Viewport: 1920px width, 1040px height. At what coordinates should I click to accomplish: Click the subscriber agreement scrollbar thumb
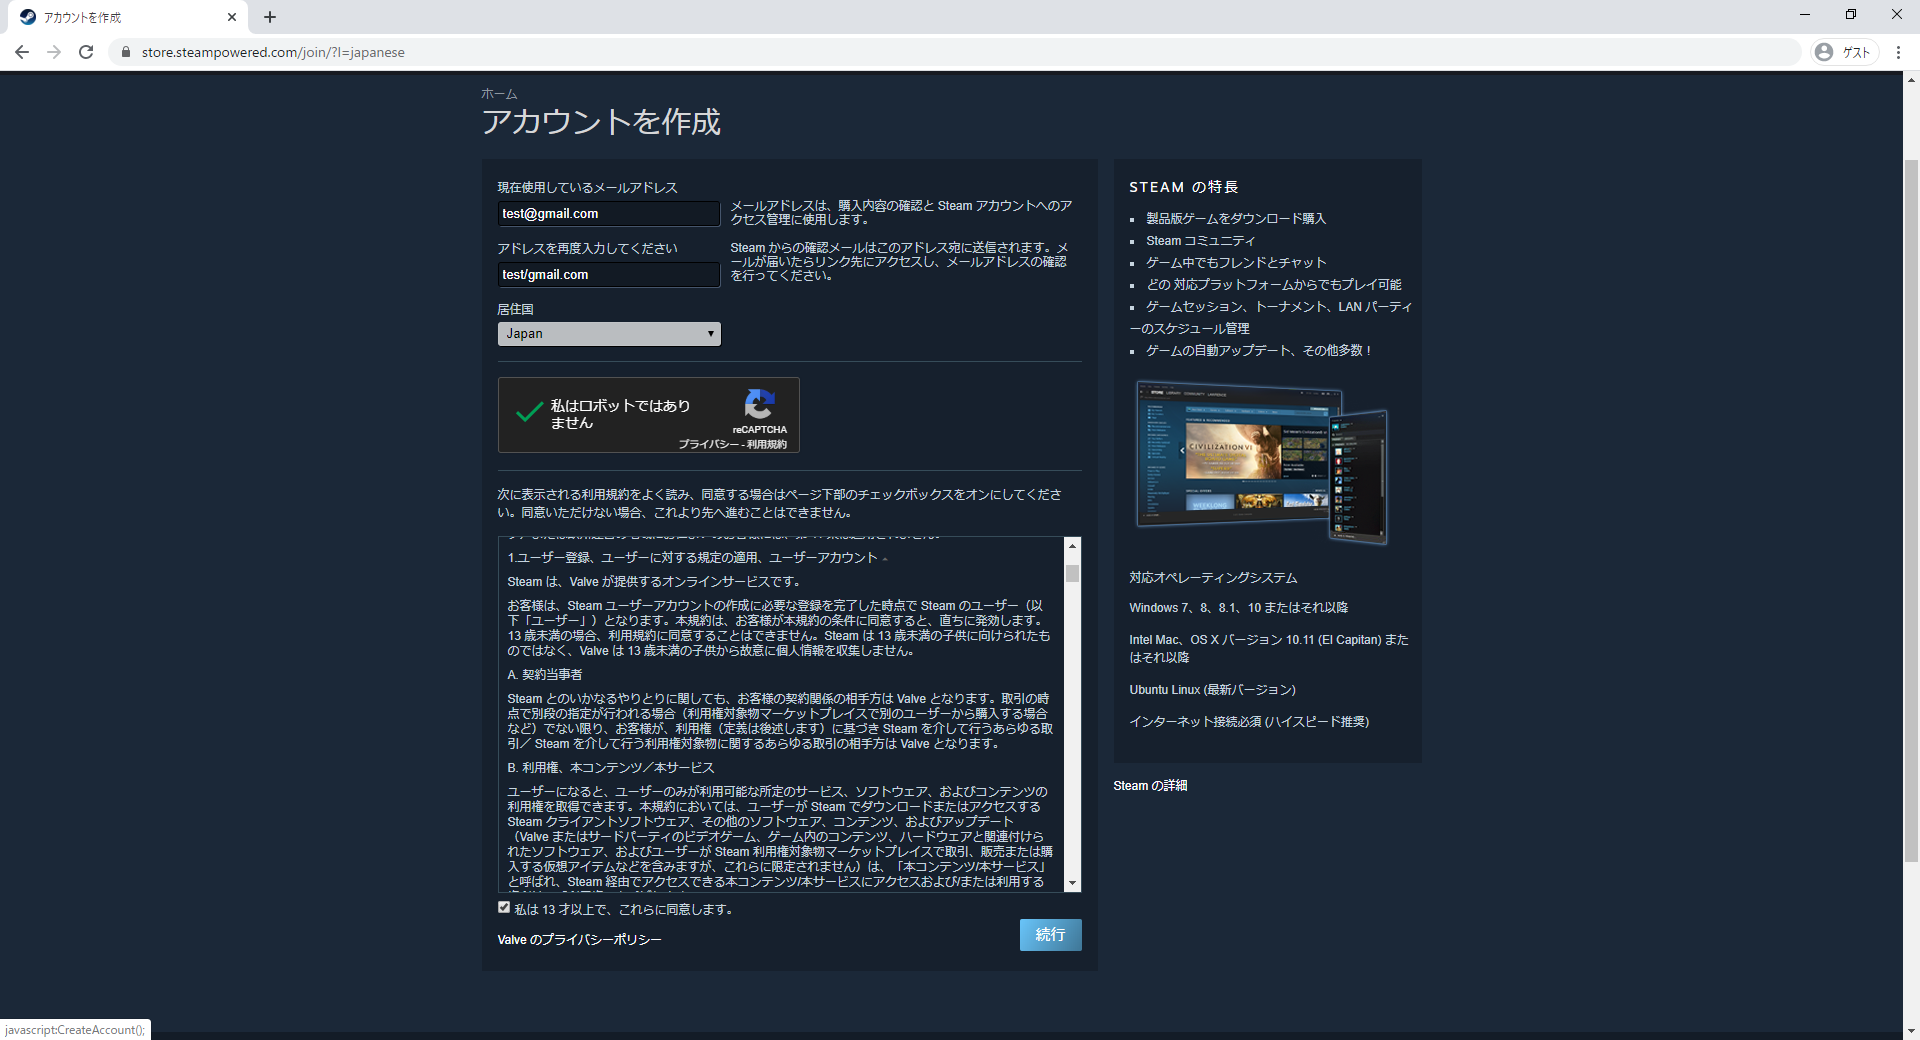pyautogui.click(x=1073, y=574)
